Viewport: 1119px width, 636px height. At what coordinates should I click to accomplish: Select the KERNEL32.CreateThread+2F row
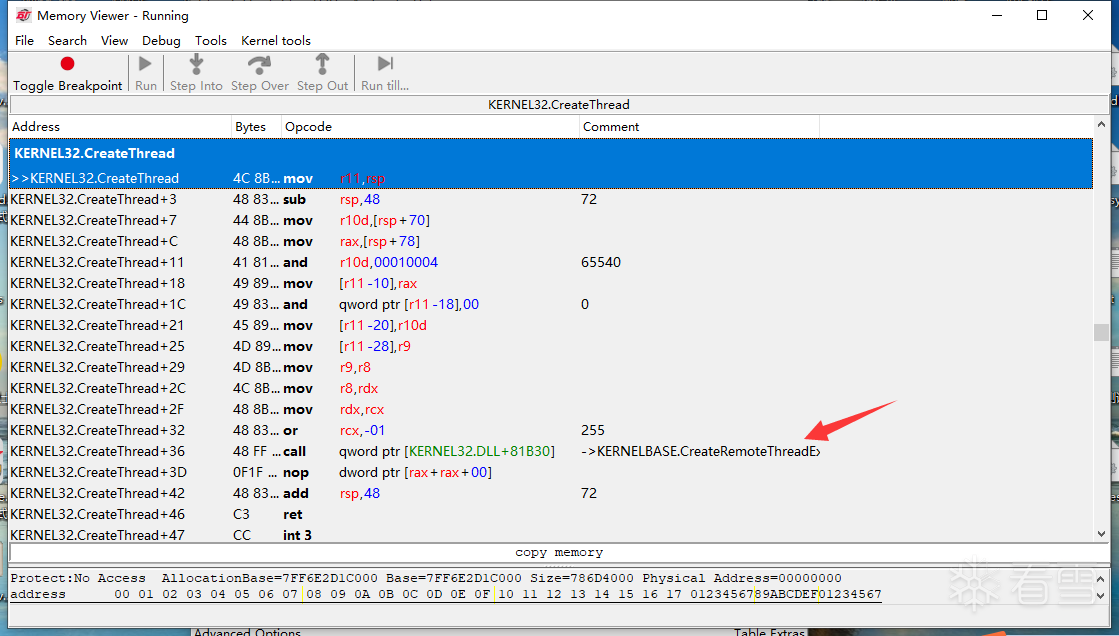(x=551, y=409)
